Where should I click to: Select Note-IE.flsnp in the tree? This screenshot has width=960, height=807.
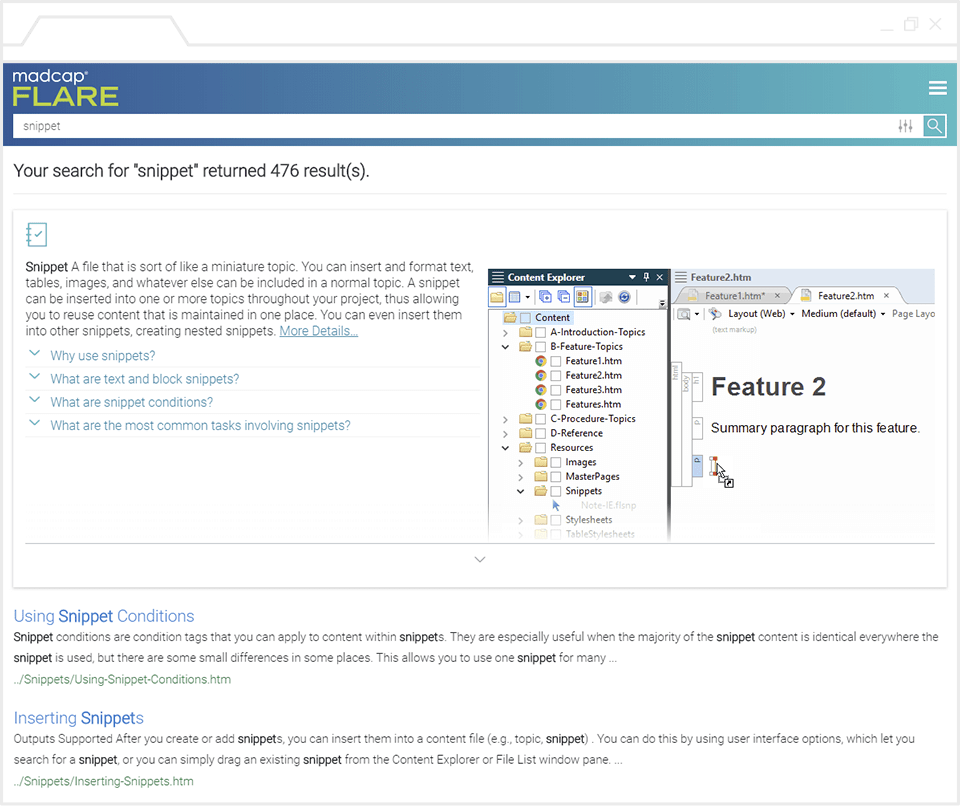(x=608, y=506)
